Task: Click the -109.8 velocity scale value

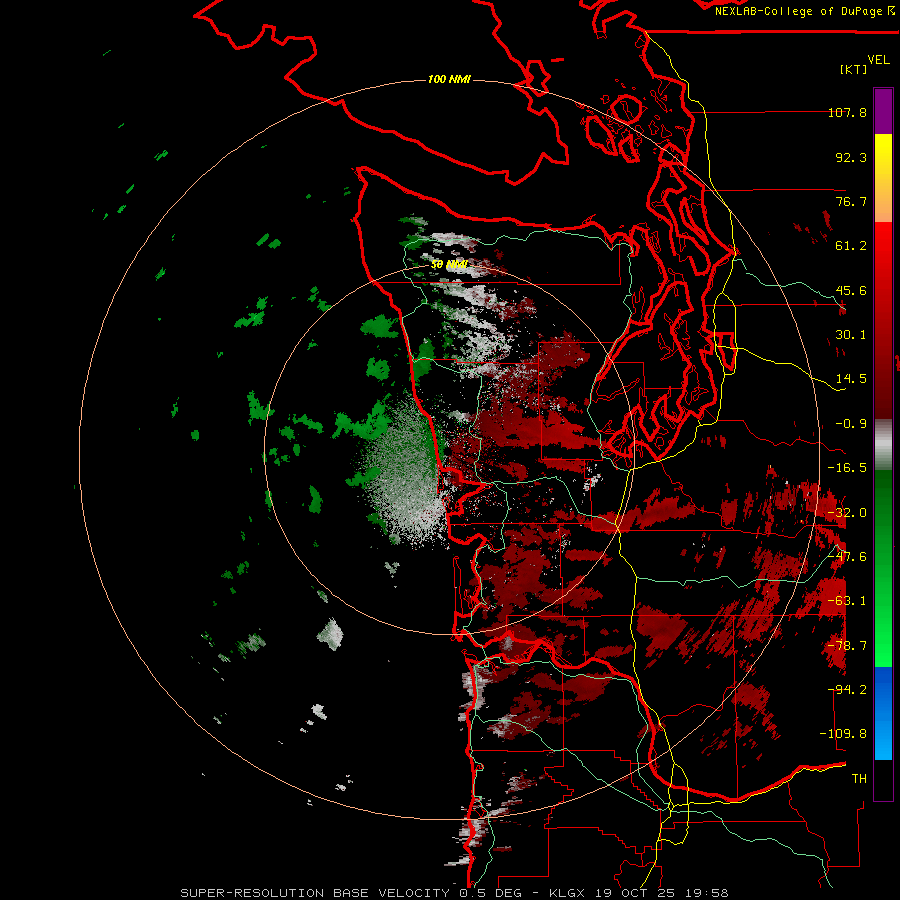Action: tap(843, 734)
